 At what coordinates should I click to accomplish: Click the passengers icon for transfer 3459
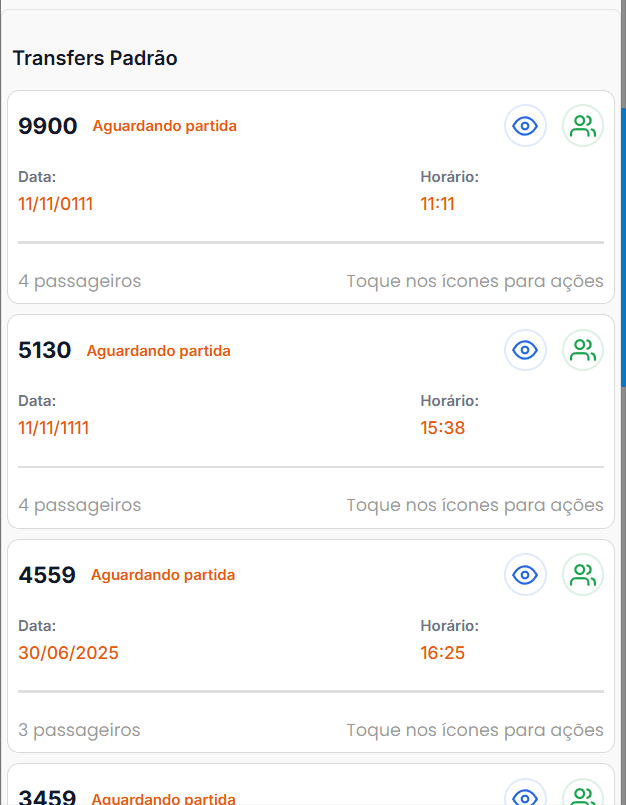[x=583, y=797]
